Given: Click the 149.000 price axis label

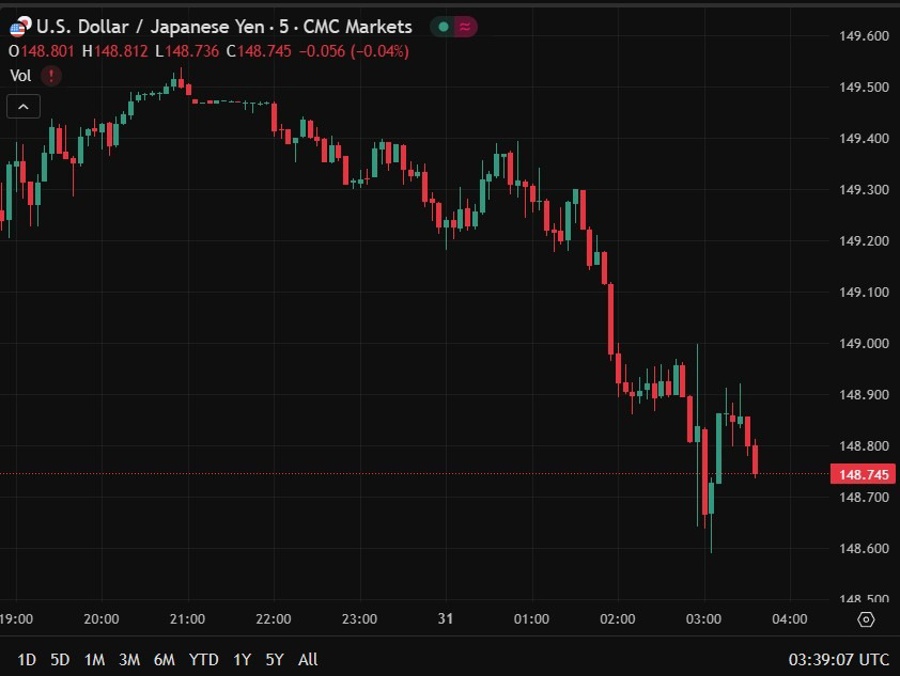Looking at the screenshot, I should coord(864,343).
